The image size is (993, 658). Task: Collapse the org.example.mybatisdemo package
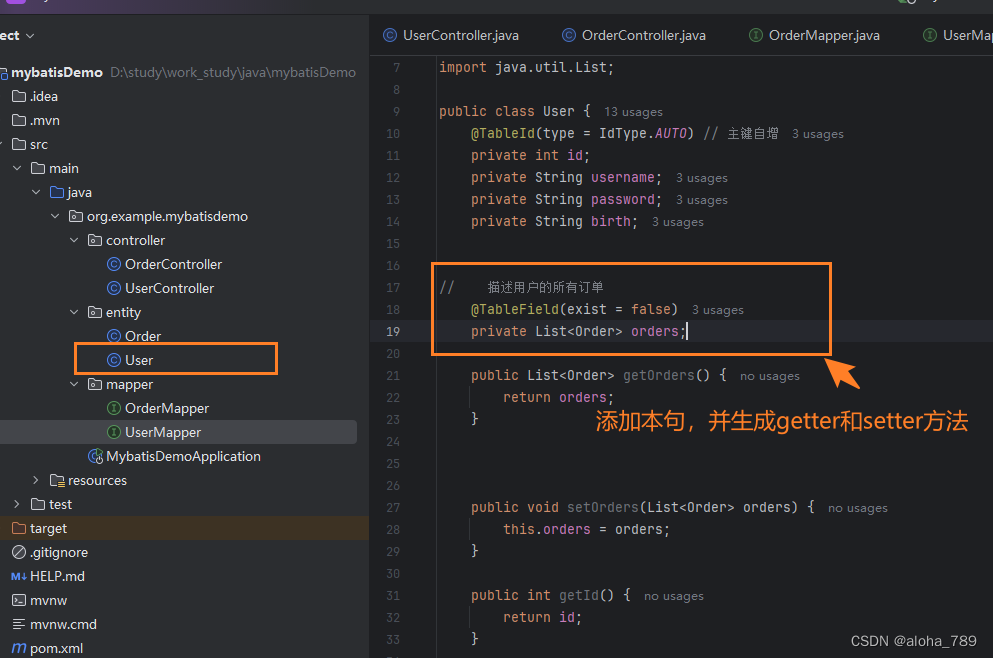[55, 217]
